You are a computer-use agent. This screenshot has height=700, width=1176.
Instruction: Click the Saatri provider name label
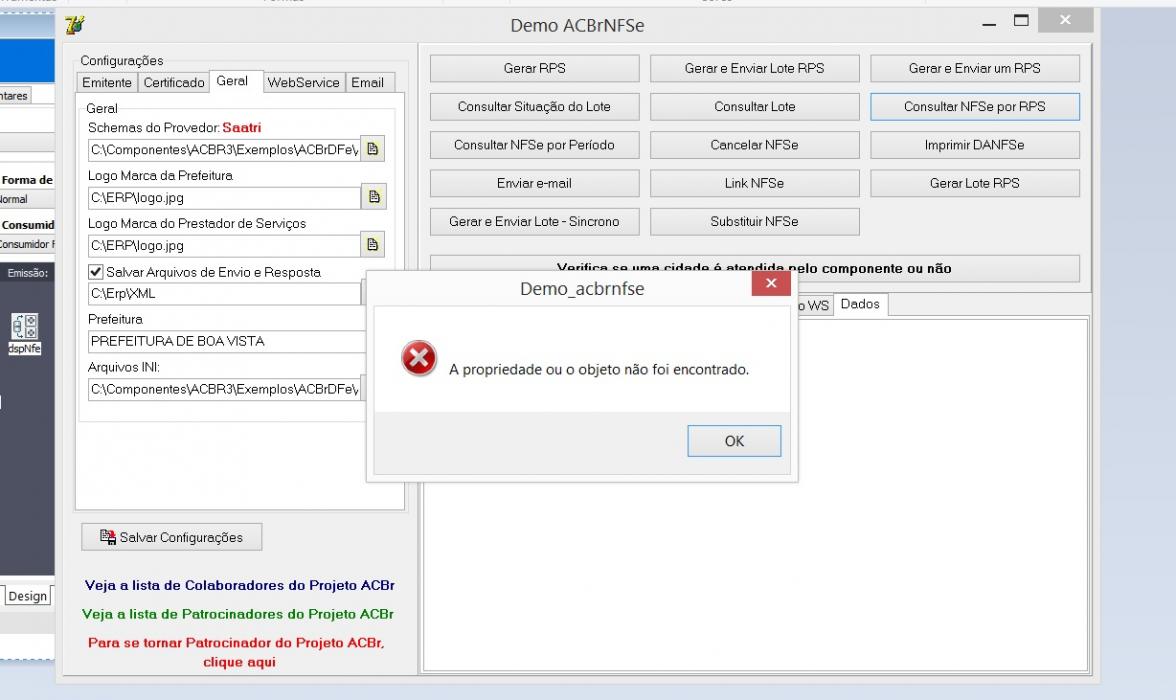pos(242,128)
